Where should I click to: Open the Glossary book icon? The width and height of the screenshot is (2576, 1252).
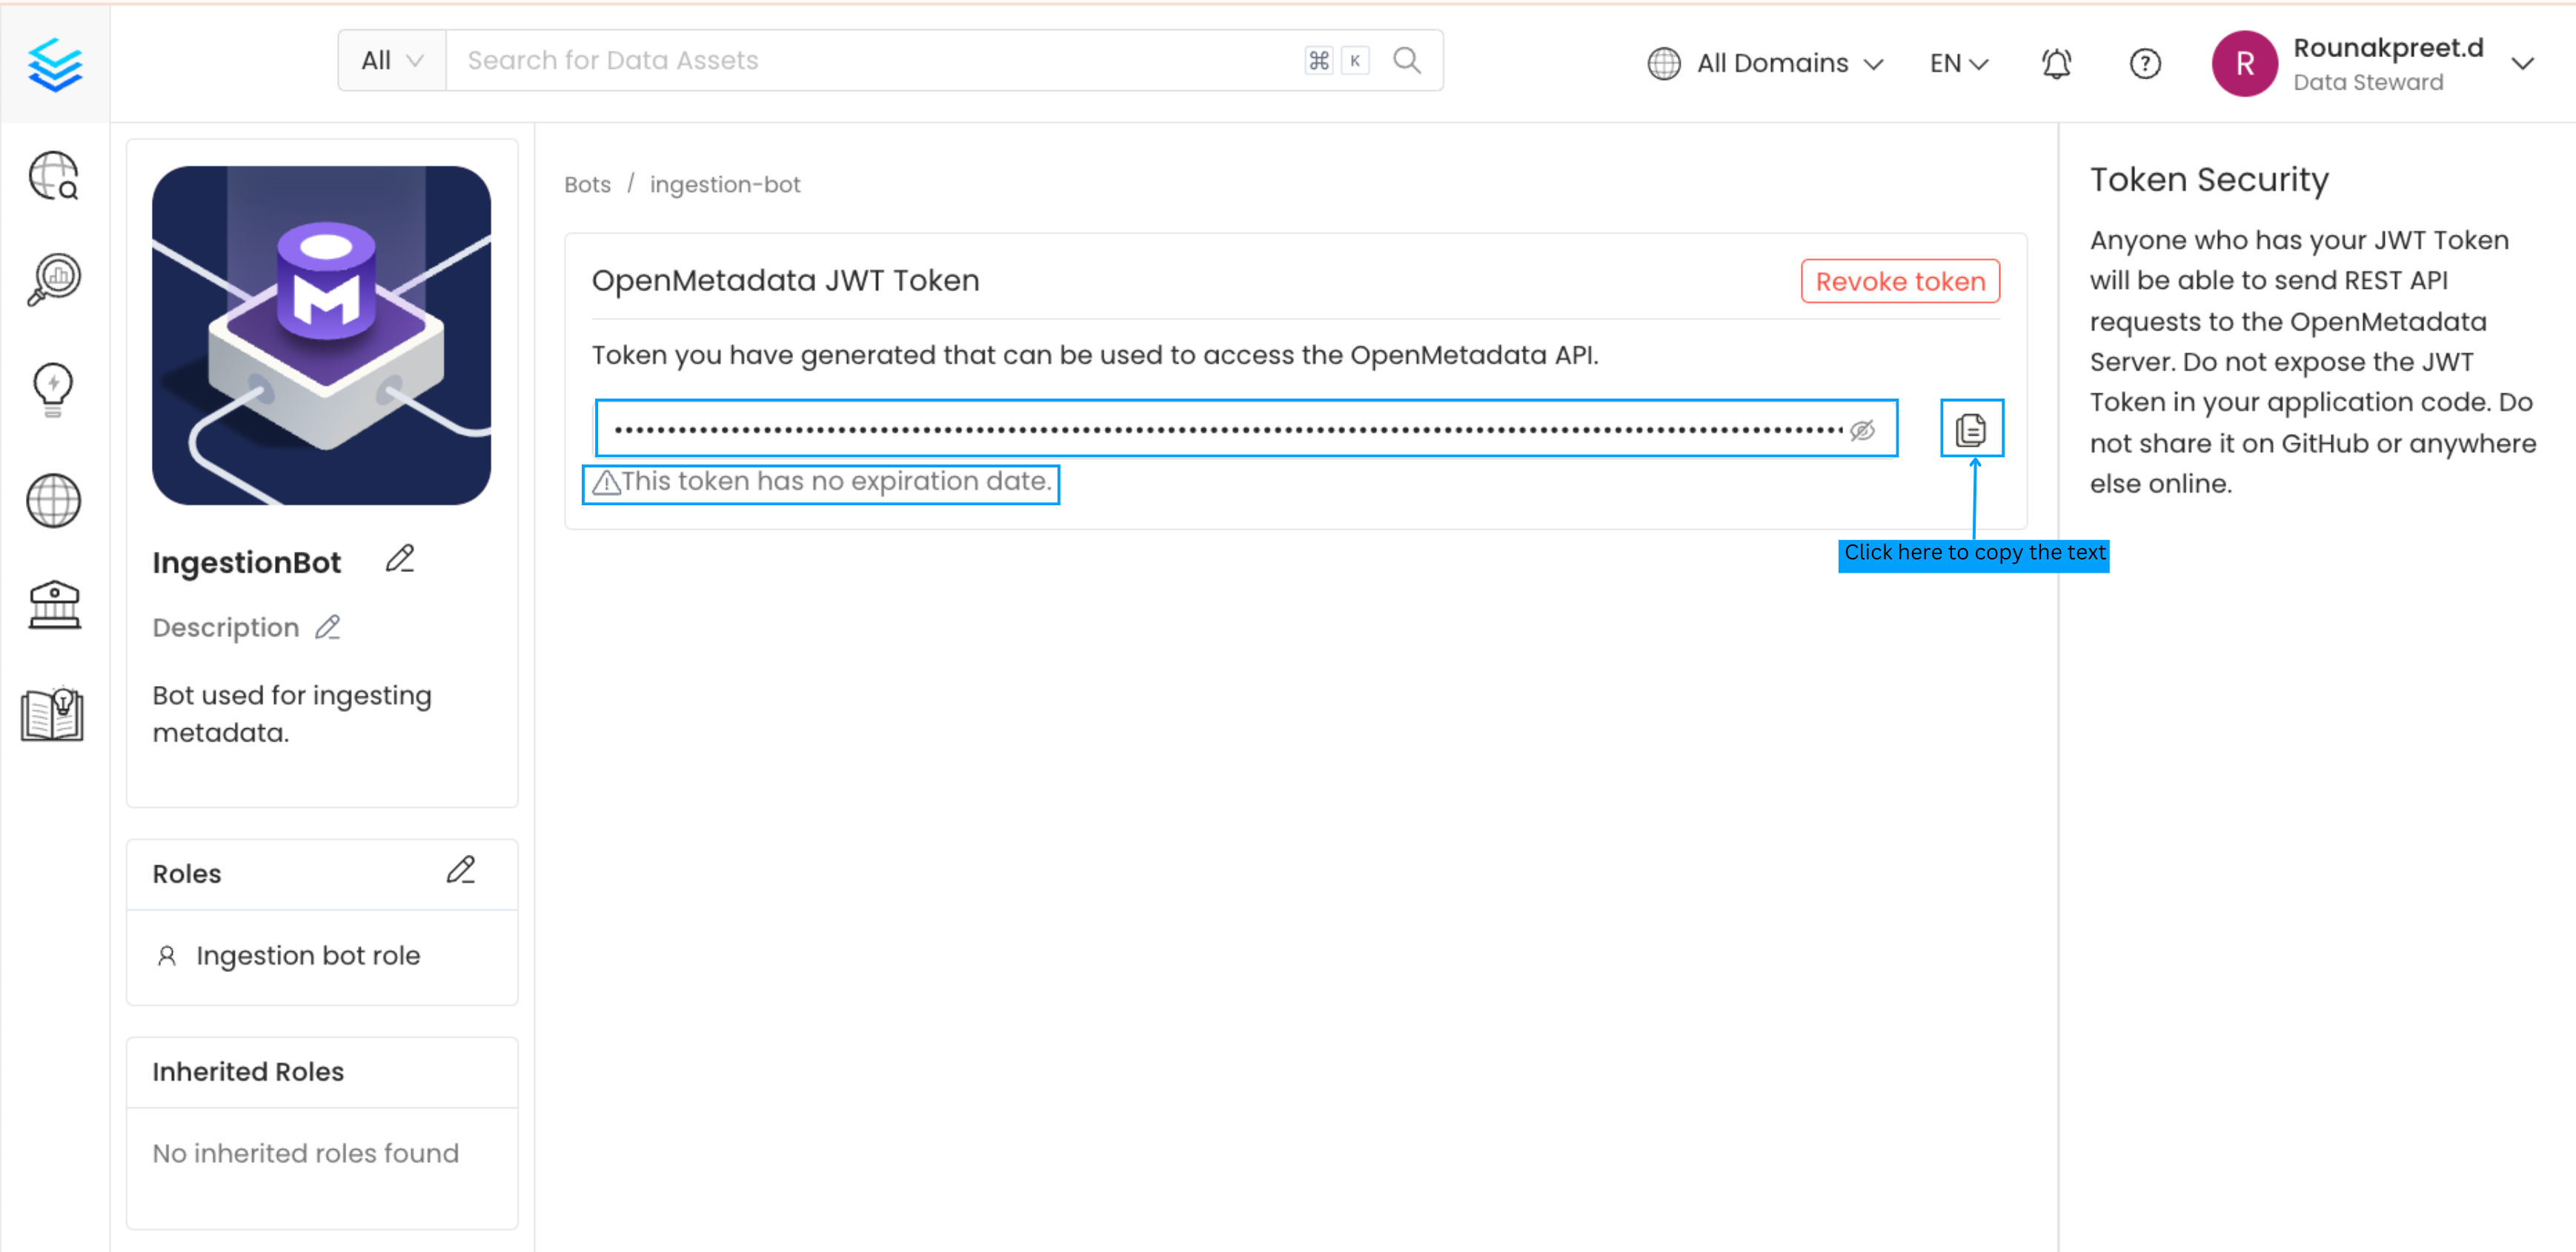(x=54, y=713)
